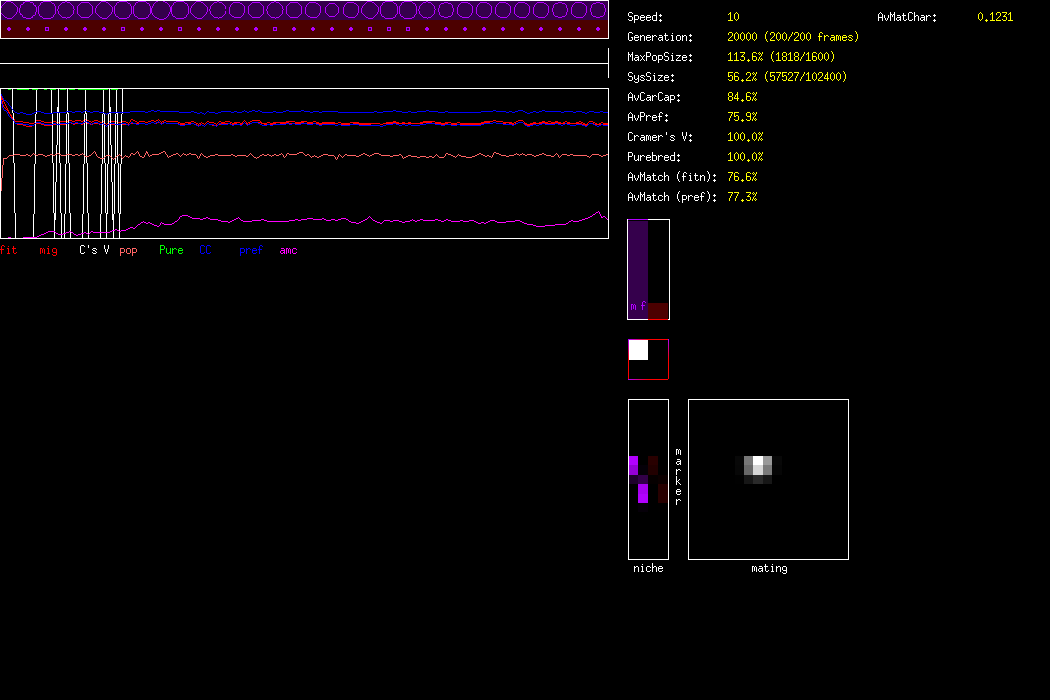
Task: Click the red 'fit' legend label
Action: [x=9, y=250]
